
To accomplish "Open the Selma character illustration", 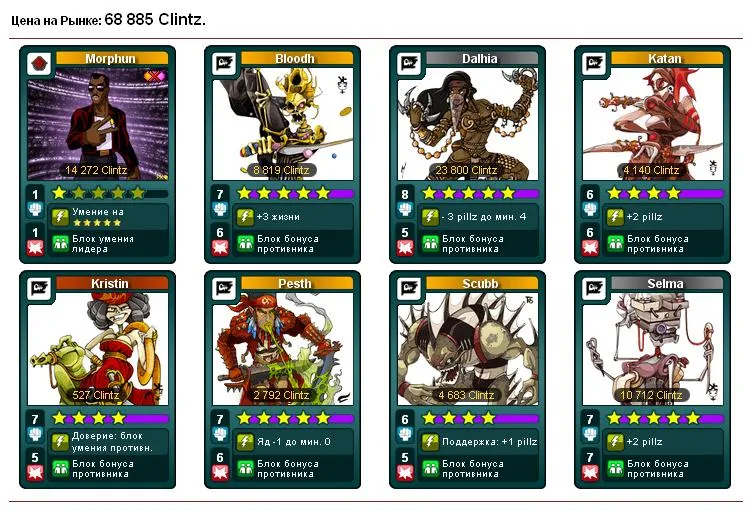I will (x=653, y=349).
